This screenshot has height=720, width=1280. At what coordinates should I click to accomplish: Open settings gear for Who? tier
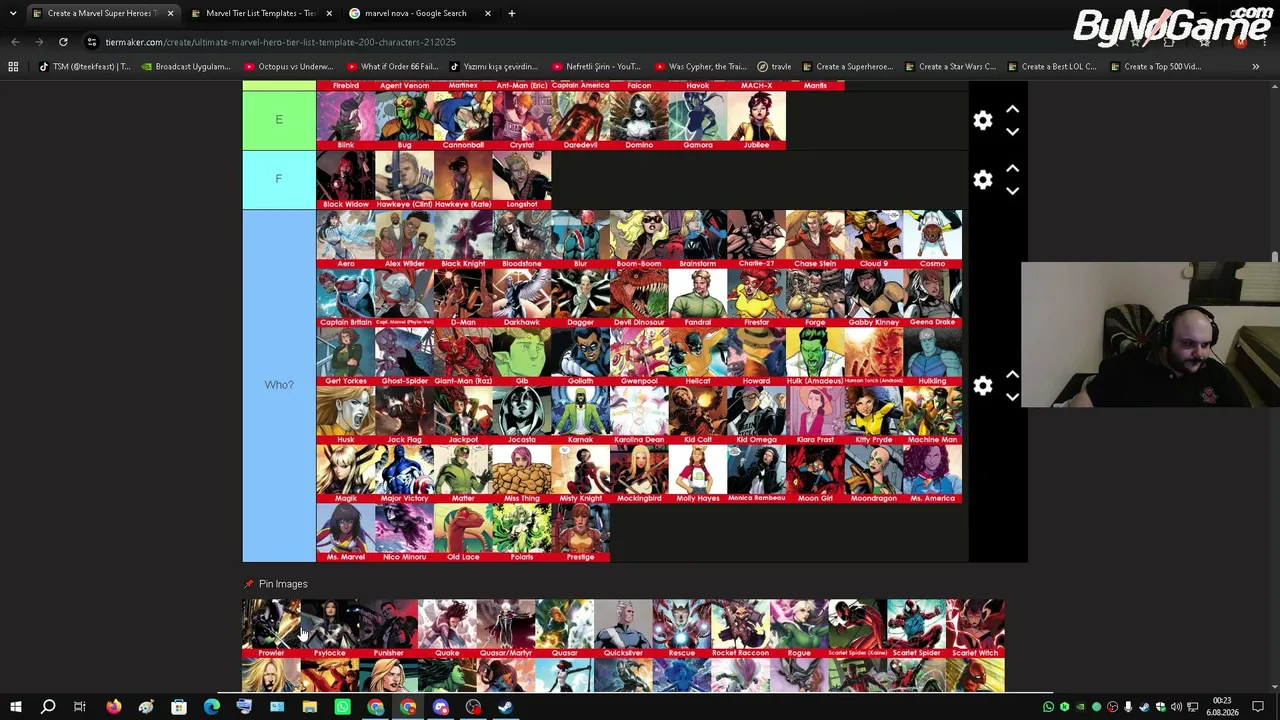click(x=983, y=386)
